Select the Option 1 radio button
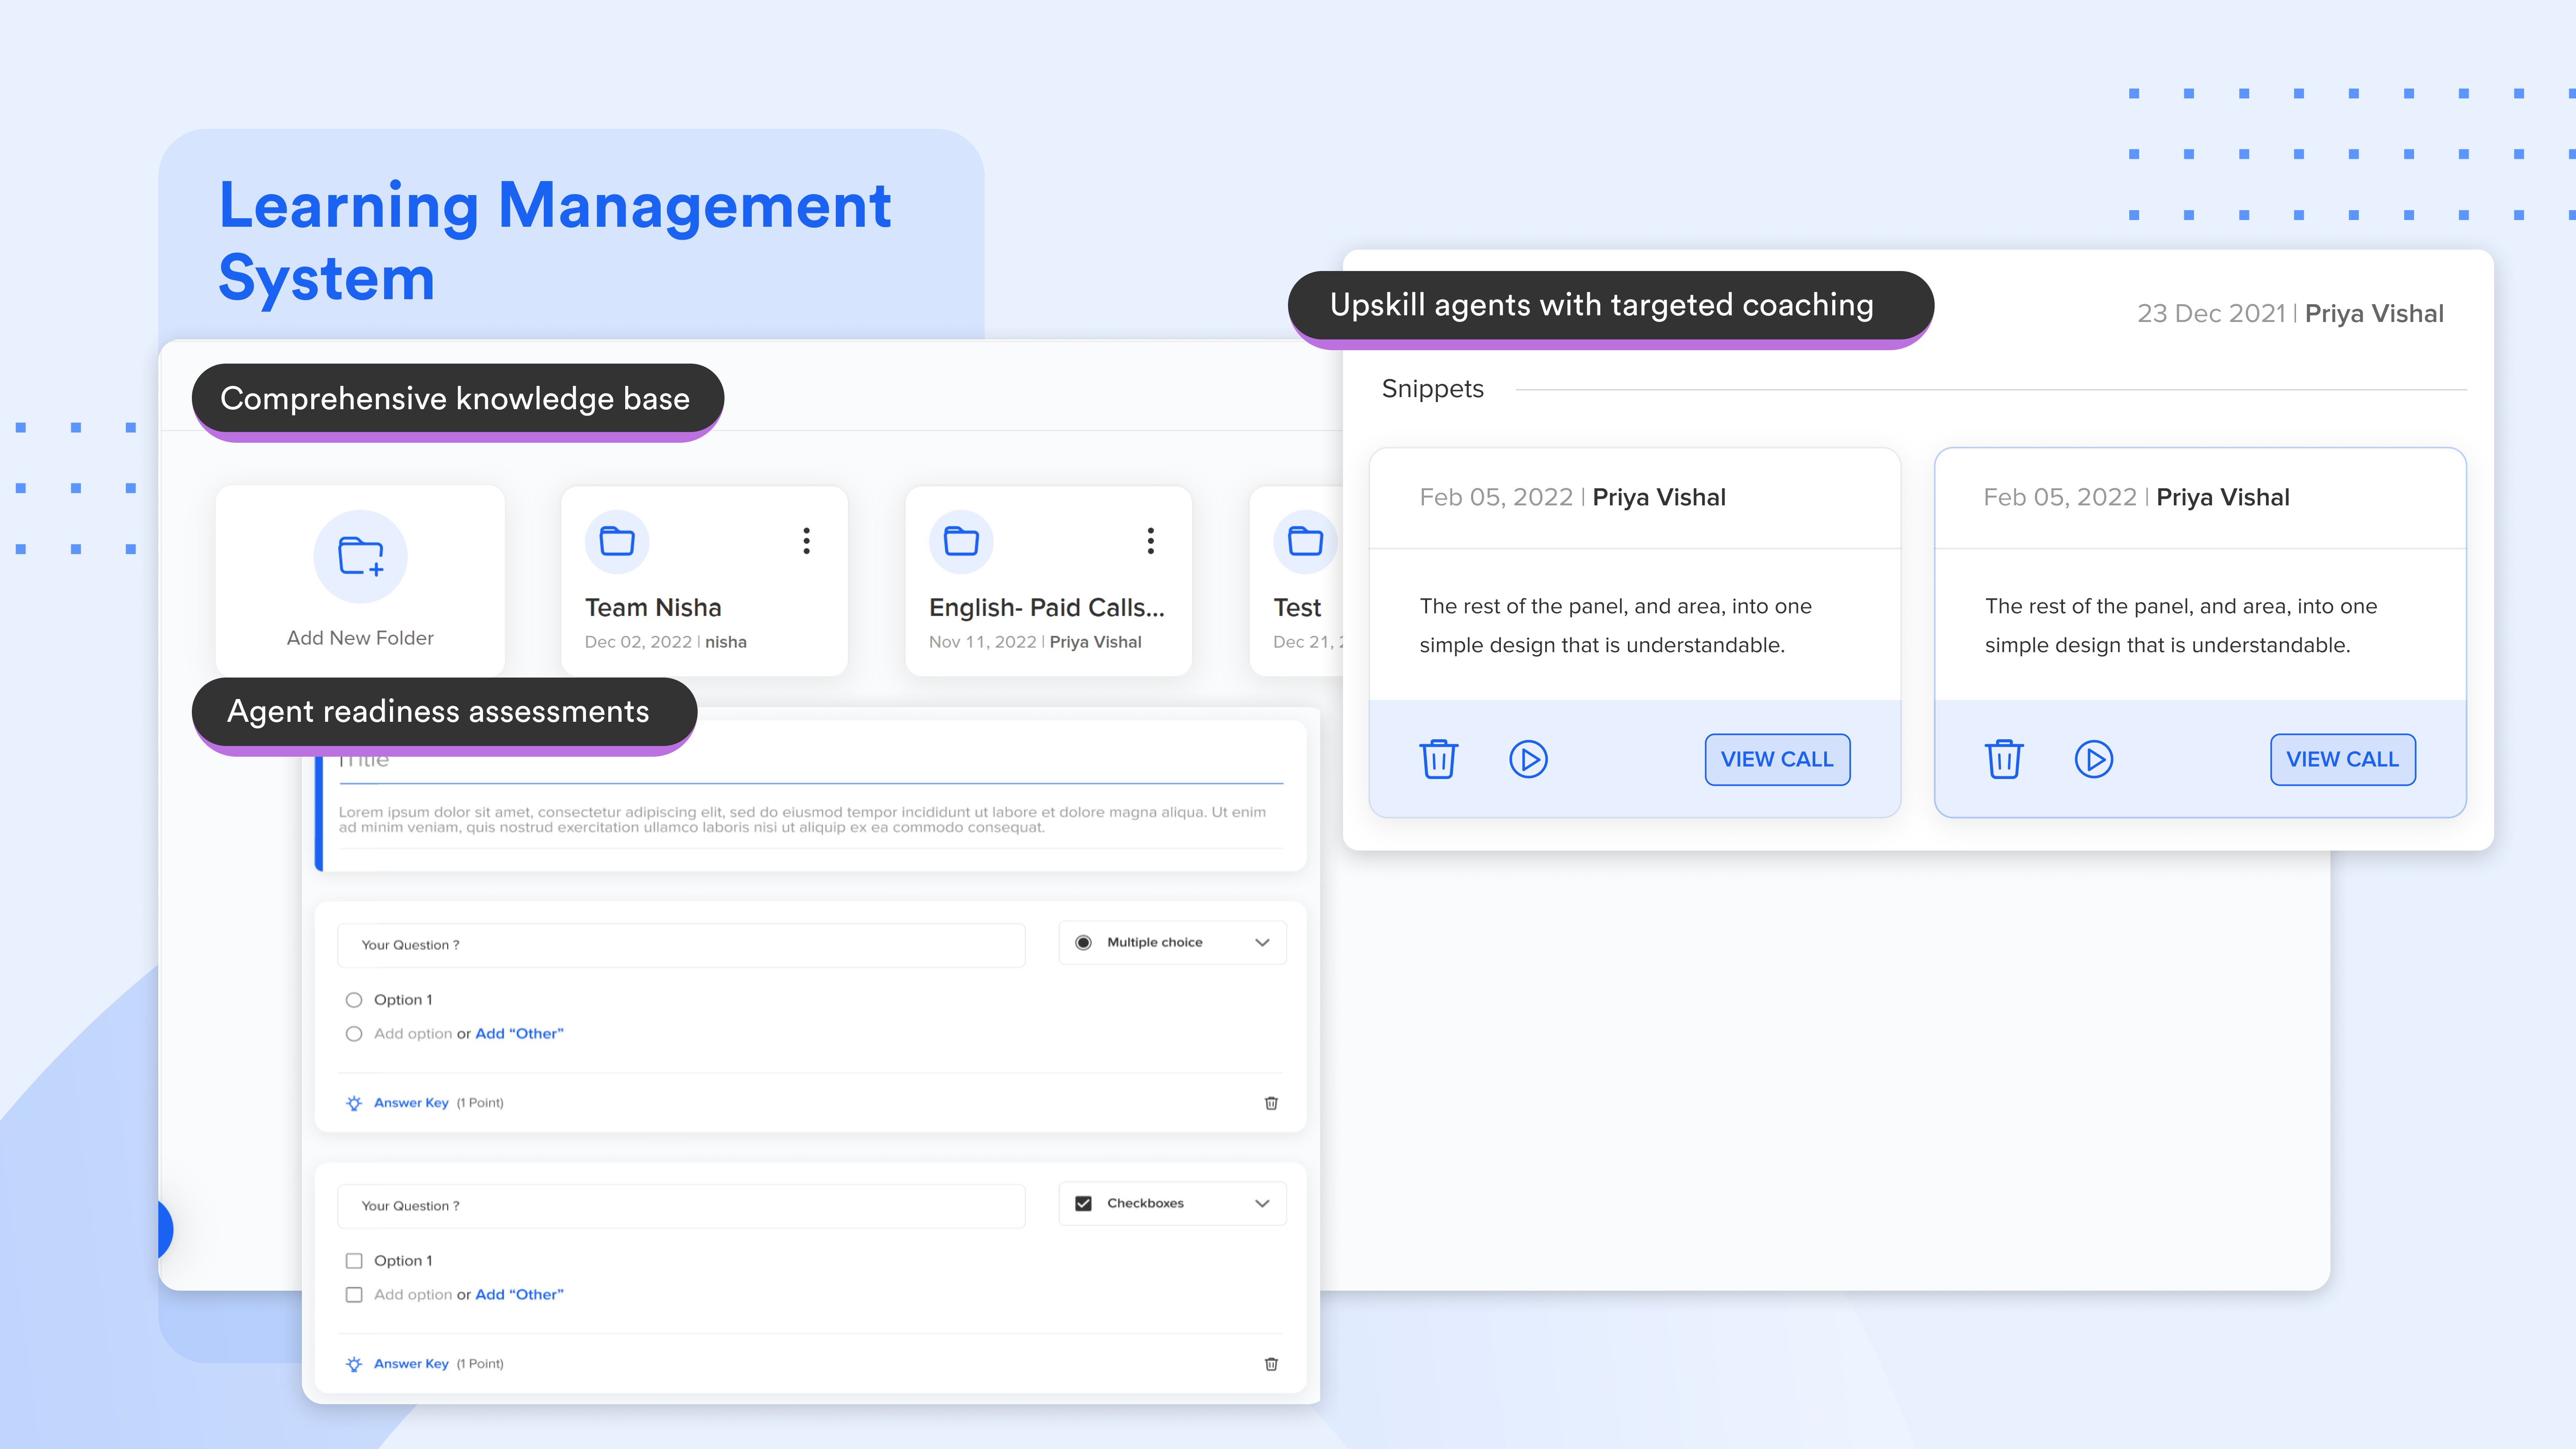The image size is (2576, 1449). point(354,999)
